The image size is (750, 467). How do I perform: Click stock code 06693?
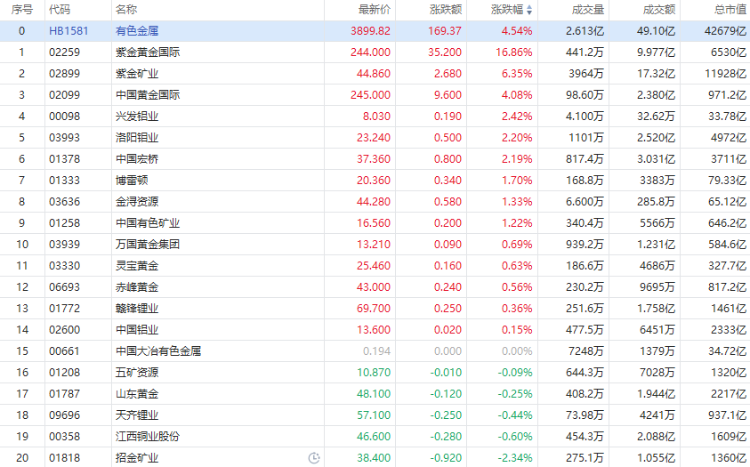tap(65, 287)
